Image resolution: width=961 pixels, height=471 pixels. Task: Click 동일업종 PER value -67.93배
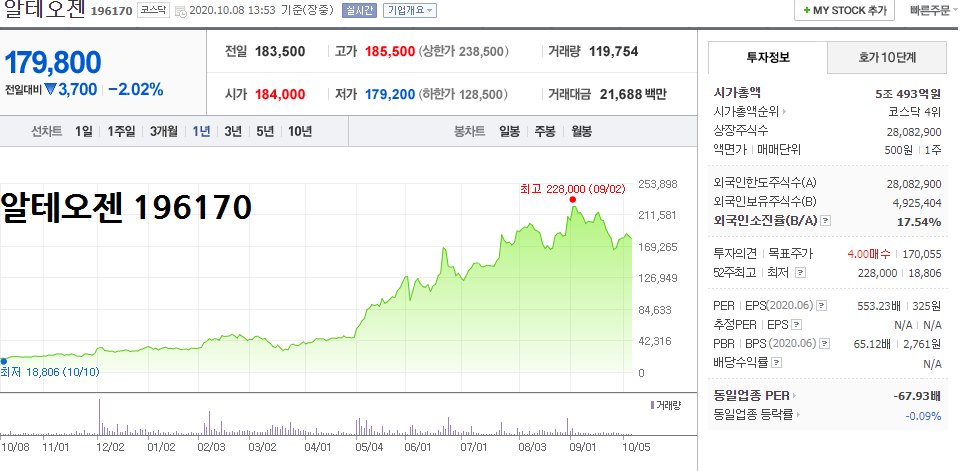pyautogui.click(x=916, y=396)
